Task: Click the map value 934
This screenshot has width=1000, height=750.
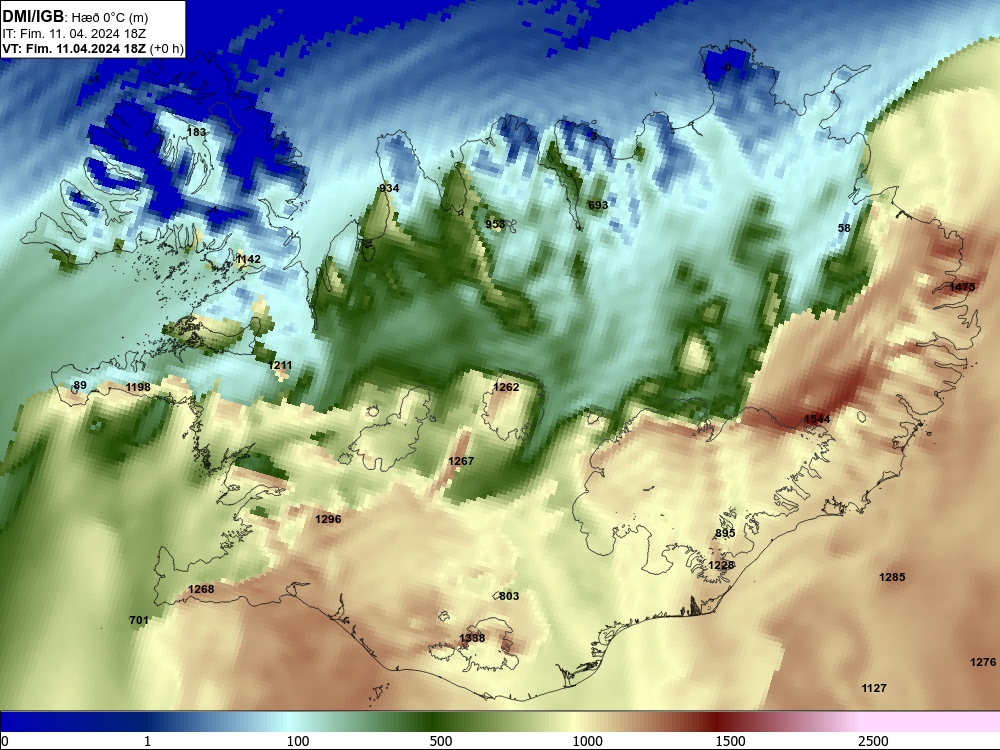Action: pyautogui.click(x=389, y=188)
